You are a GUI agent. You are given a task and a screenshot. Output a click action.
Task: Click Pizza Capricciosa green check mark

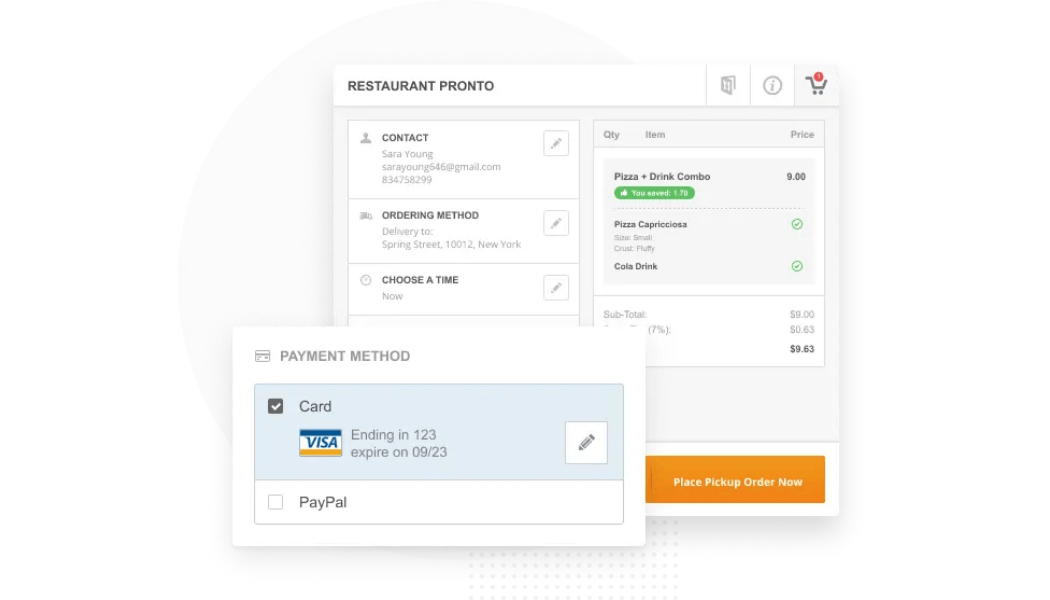tap(797, 224)
